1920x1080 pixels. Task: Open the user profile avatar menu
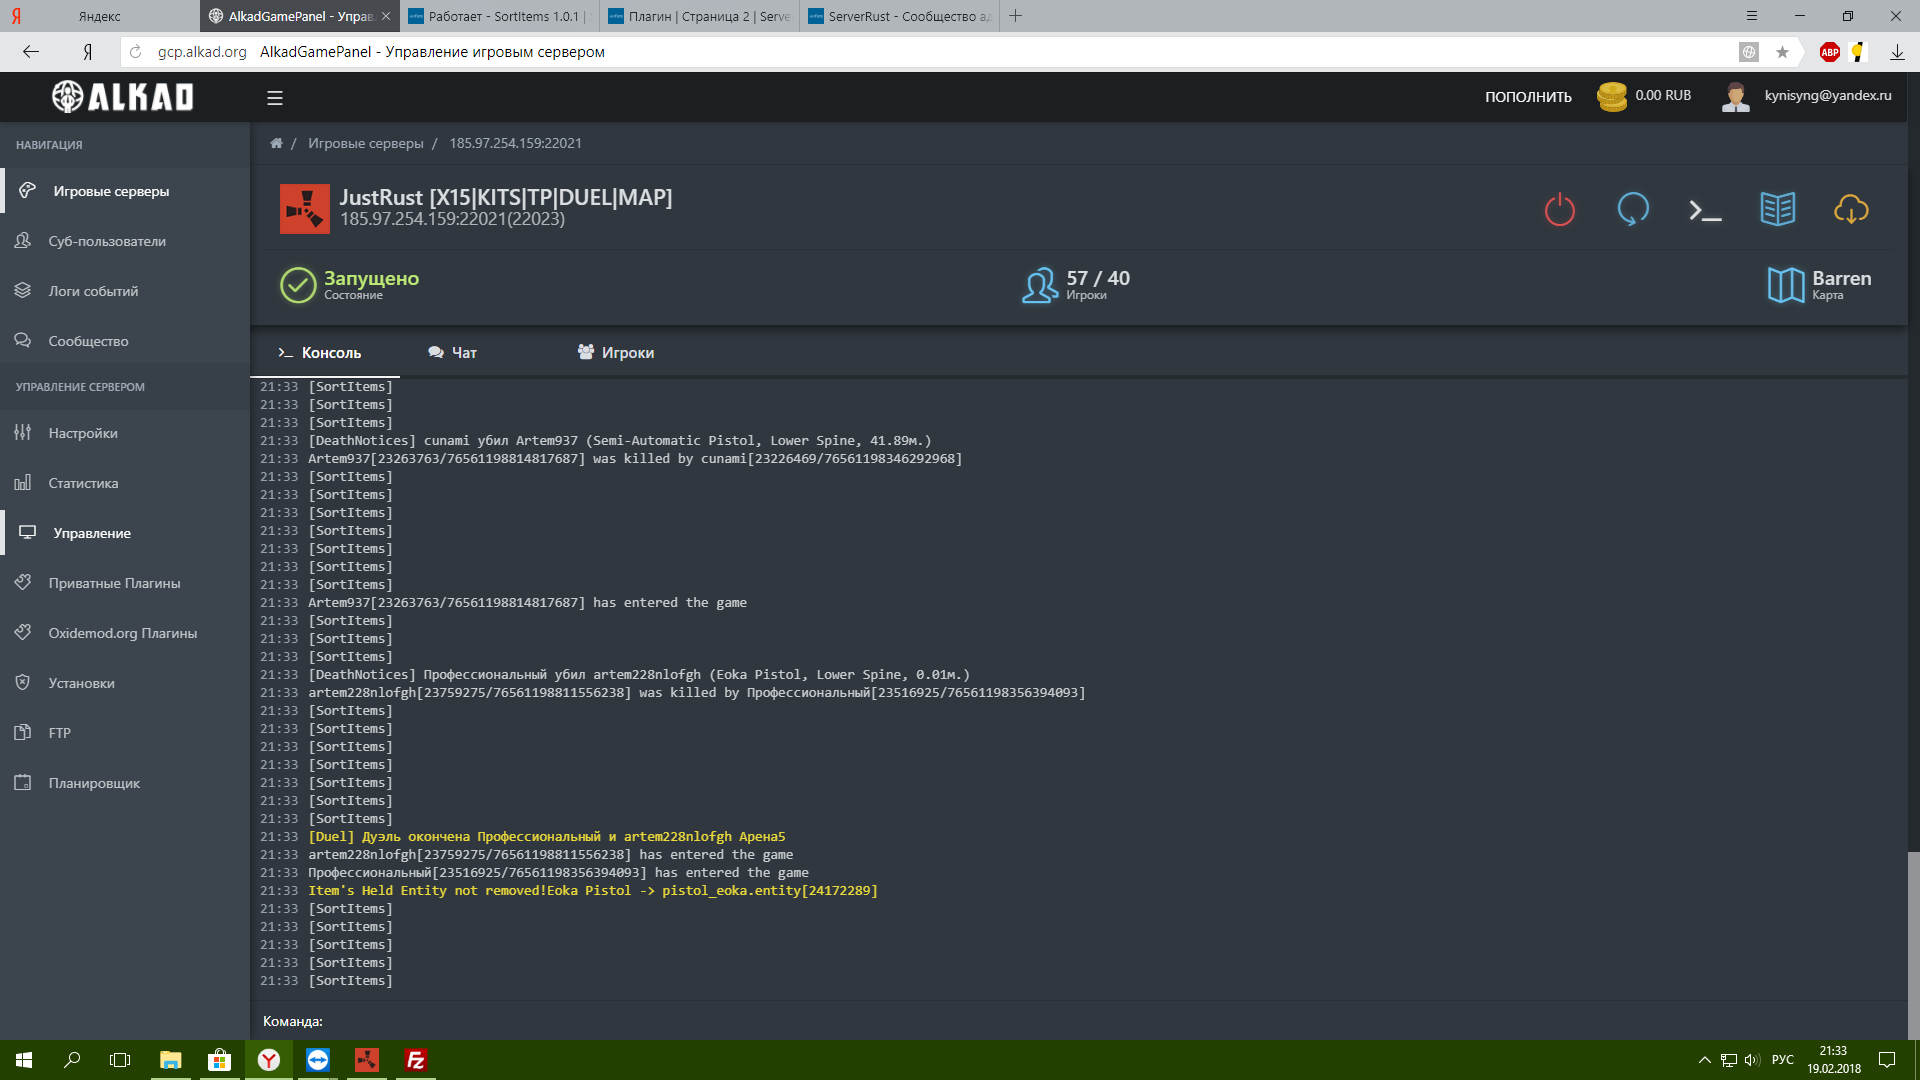pos(1736,97)
